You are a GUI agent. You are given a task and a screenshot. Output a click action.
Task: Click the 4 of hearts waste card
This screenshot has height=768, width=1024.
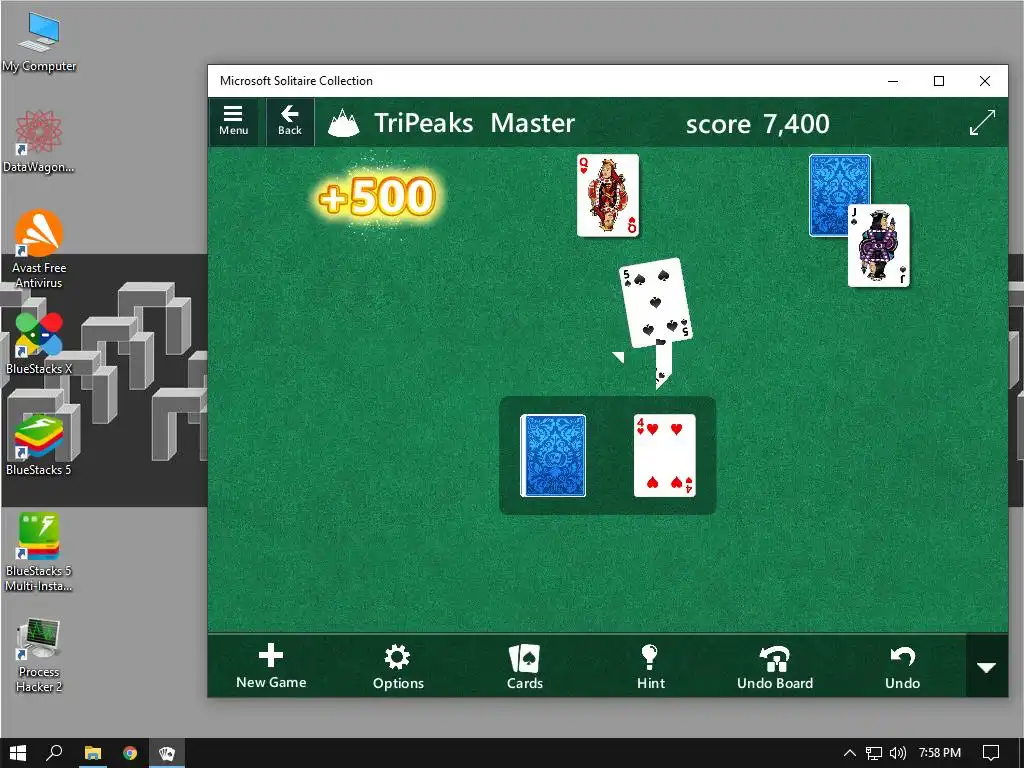pos(664,456)
